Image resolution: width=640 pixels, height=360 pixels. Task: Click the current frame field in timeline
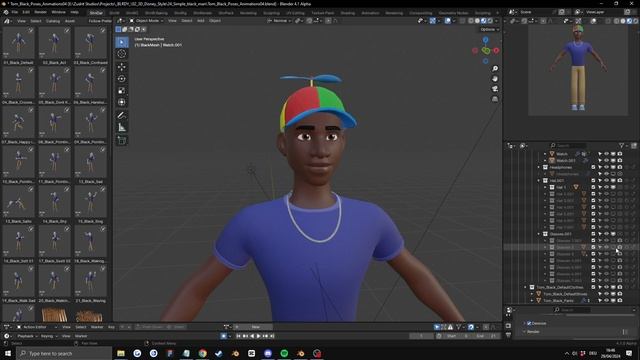(422, 336)
